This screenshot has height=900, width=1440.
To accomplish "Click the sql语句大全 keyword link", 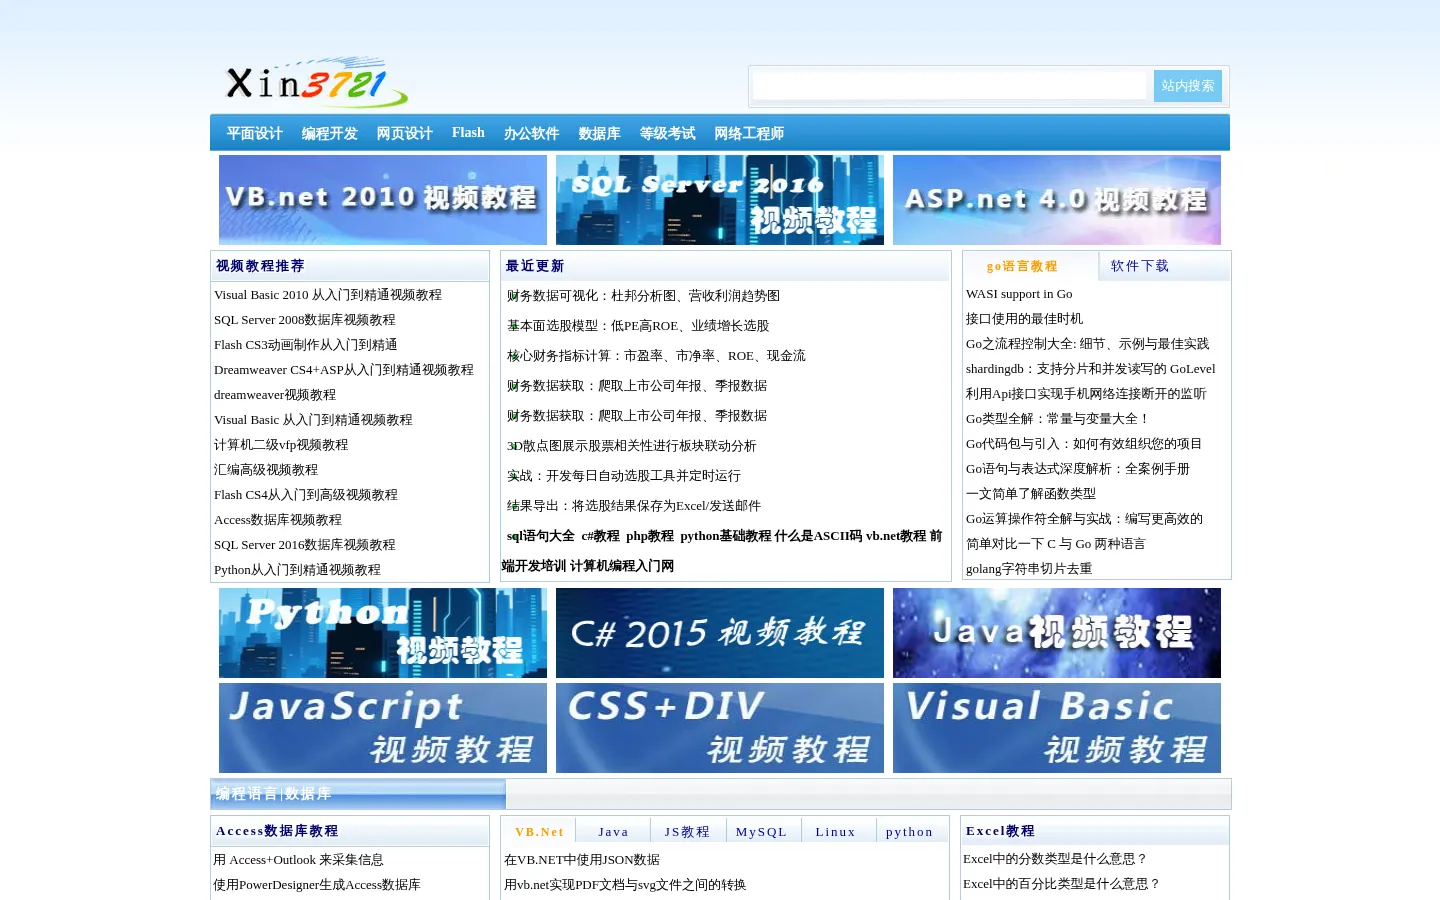I will (541, 536).
